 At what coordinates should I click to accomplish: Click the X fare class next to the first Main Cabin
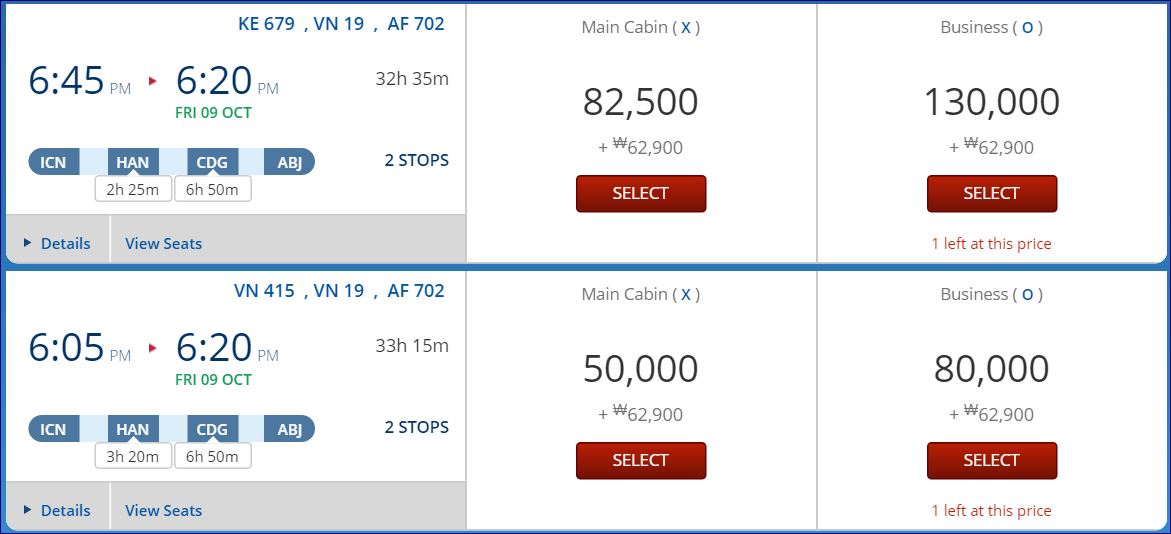coord(686,28)
